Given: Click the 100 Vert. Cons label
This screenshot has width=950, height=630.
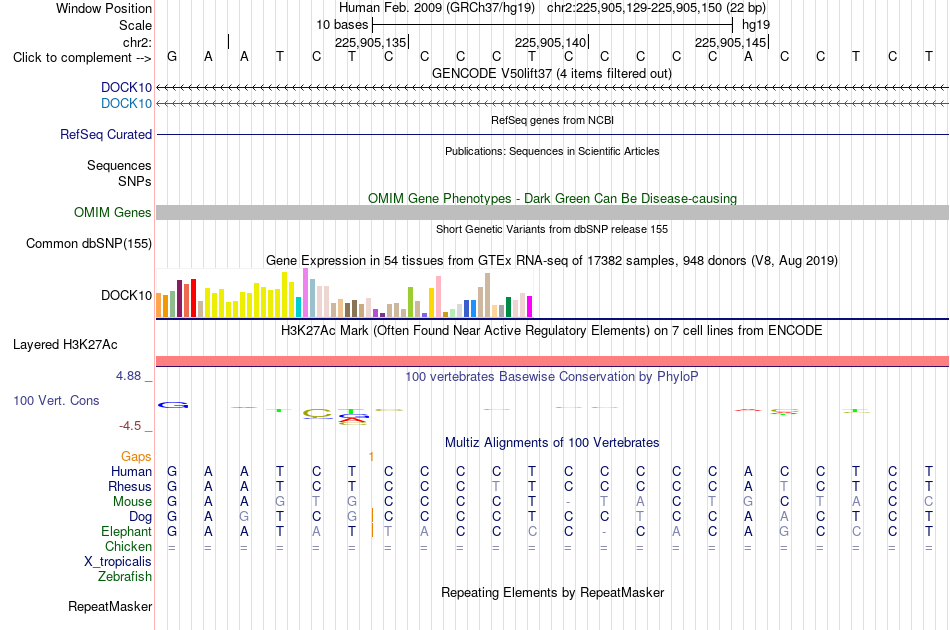Looking at the screenshot, I should point(56,400).
